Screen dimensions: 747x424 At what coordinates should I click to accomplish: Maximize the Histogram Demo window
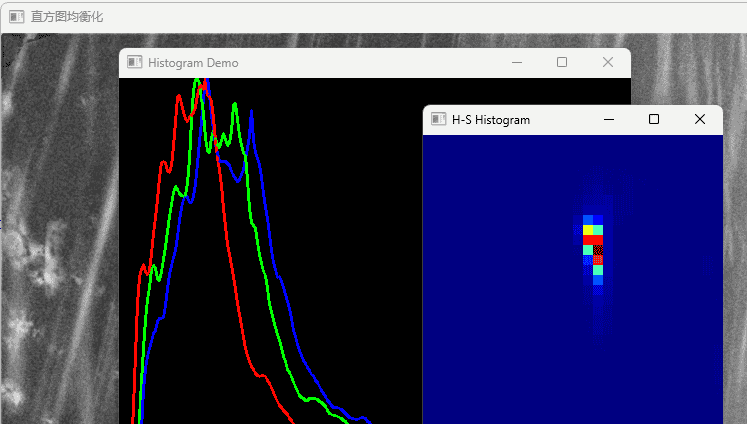562,63
